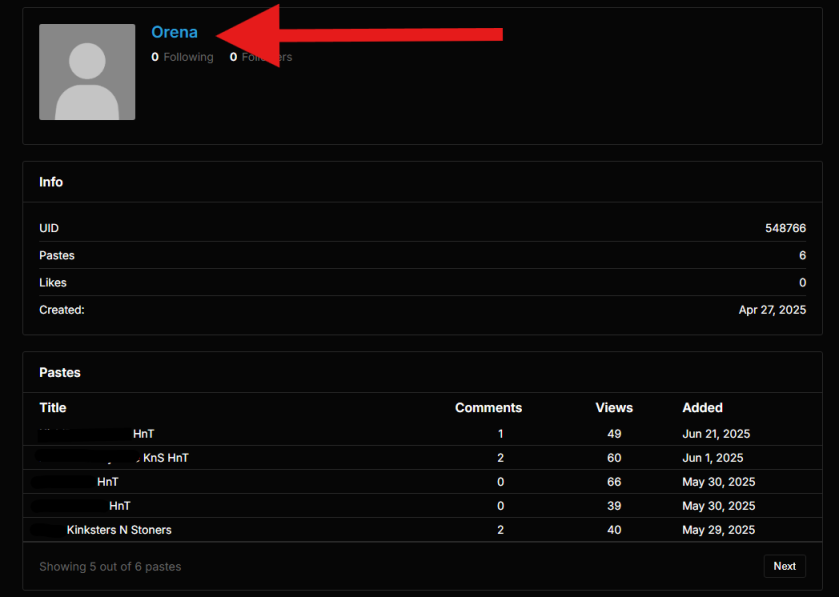Screen dimensions: 839x597
Task: Select the Comments column header
Action: pyautogui.click(x=489, y=408)
